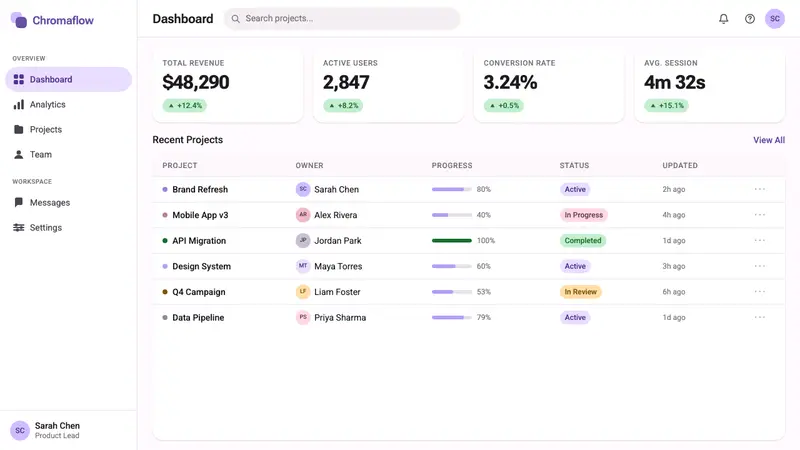Select the Active Users 2,847 card
Screen dimensions: 800x450
pos(388,85)
